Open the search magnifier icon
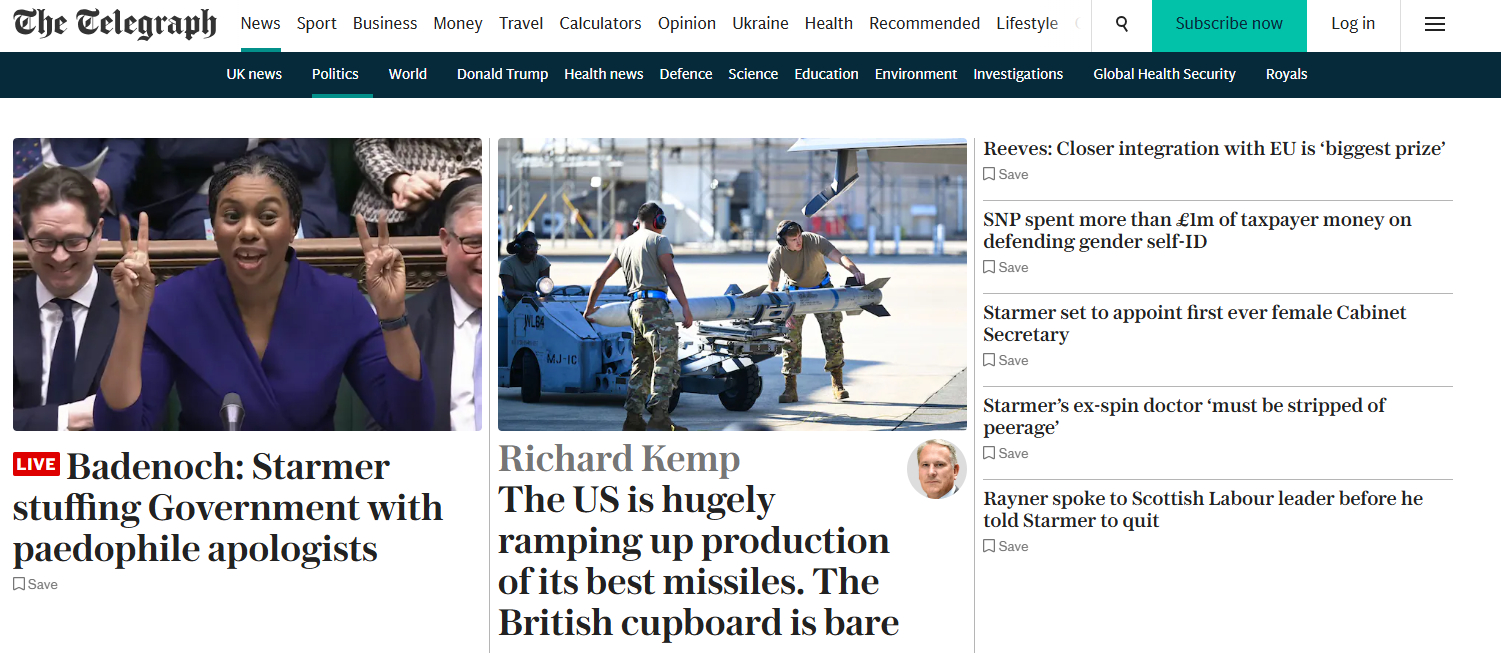Screen dimensions: 1501x653 [1121, 24]
